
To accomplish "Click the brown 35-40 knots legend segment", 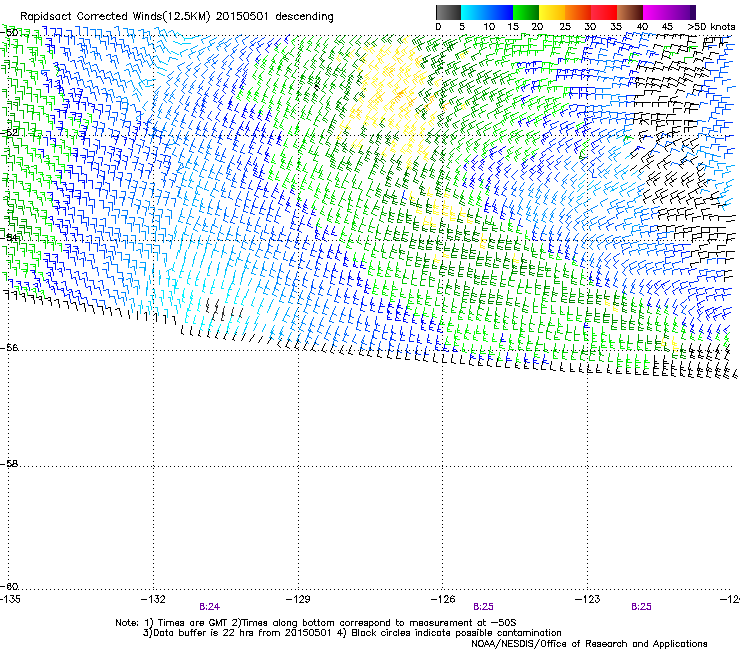I will click(x=630, y=12).
